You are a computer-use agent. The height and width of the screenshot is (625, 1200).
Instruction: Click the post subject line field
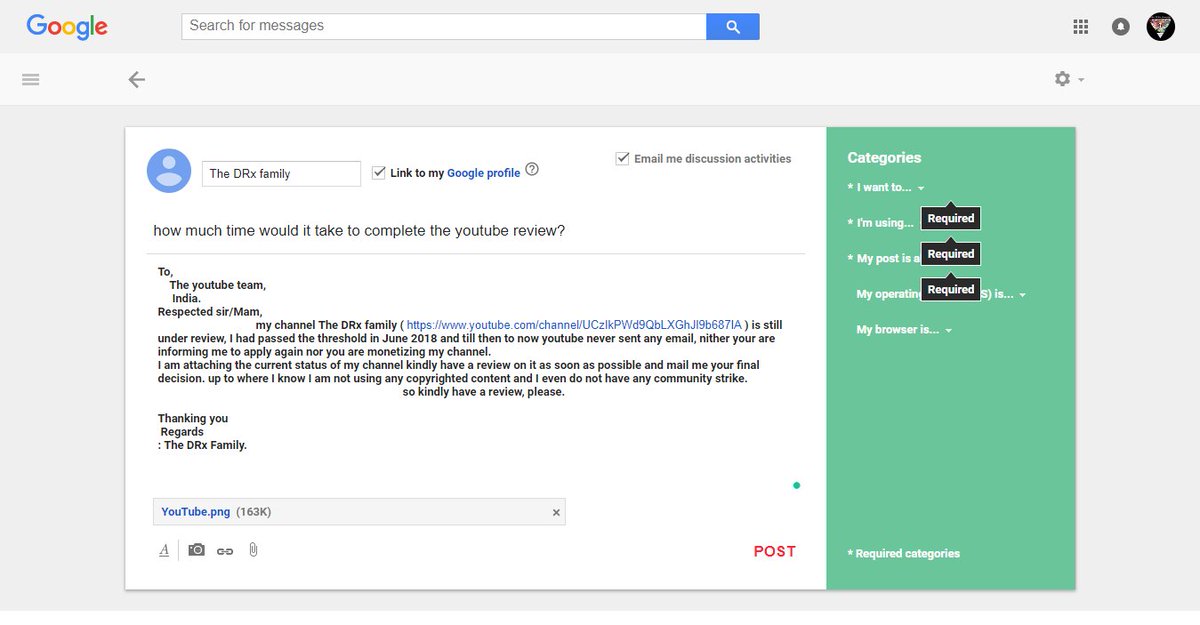(478, 231)
